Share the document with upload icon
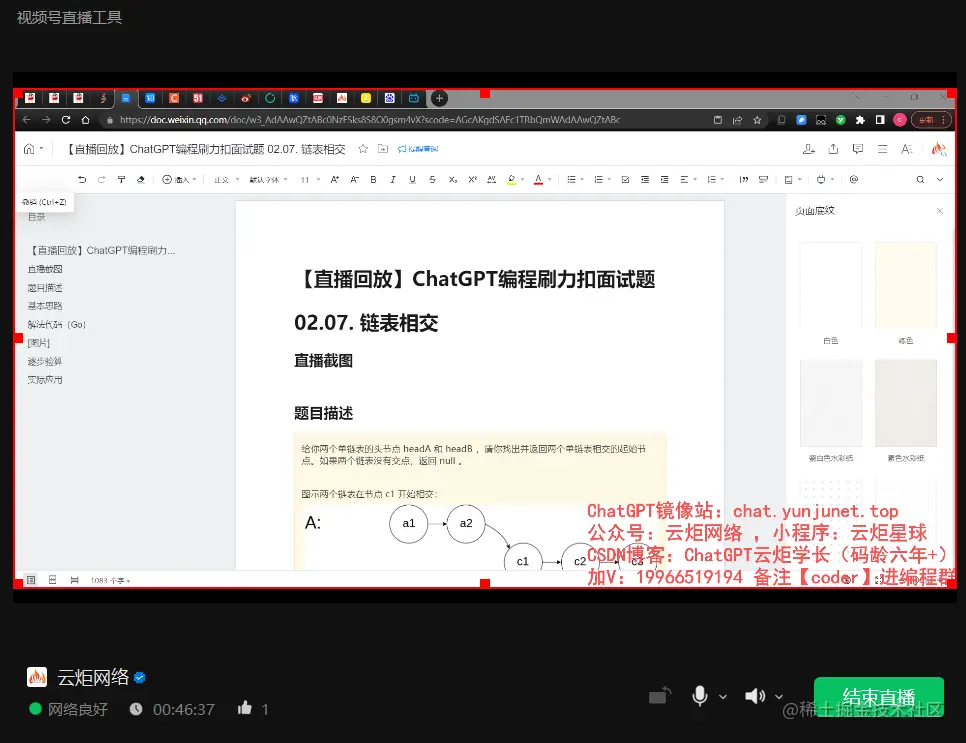Screen dimensions: 966x743 [833, 148]
